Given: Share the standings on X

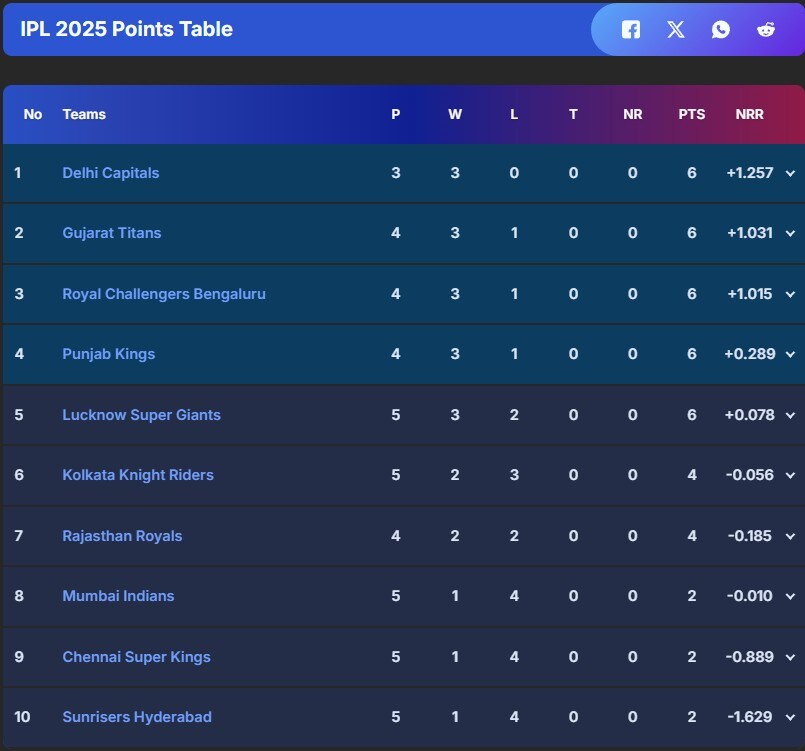Looking at the screenshot, I should pos(675,29).
